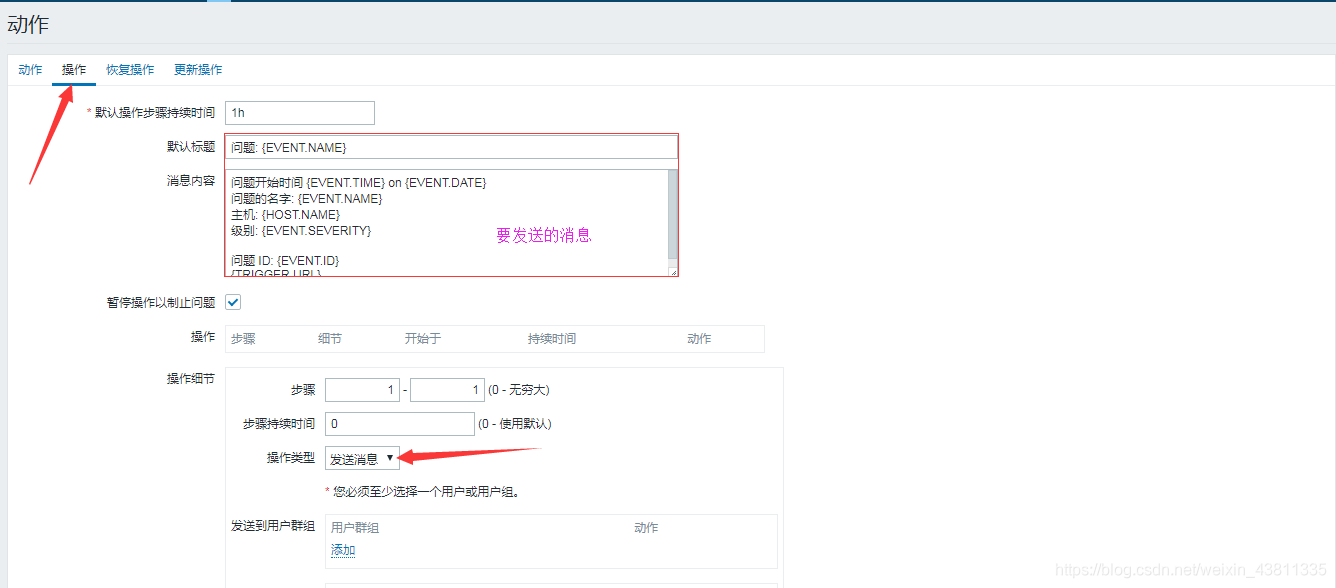Click the 细节 column header

tap(330, 339)
